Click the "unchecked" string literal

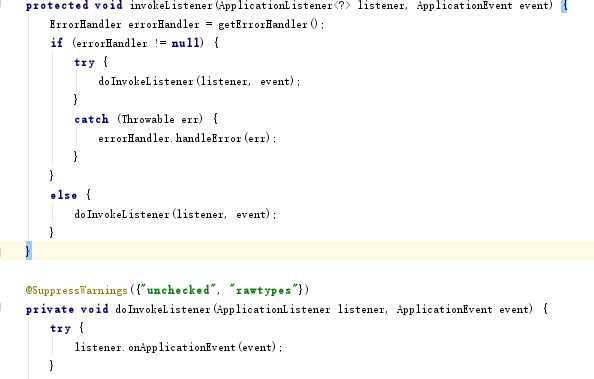[178, 290]
